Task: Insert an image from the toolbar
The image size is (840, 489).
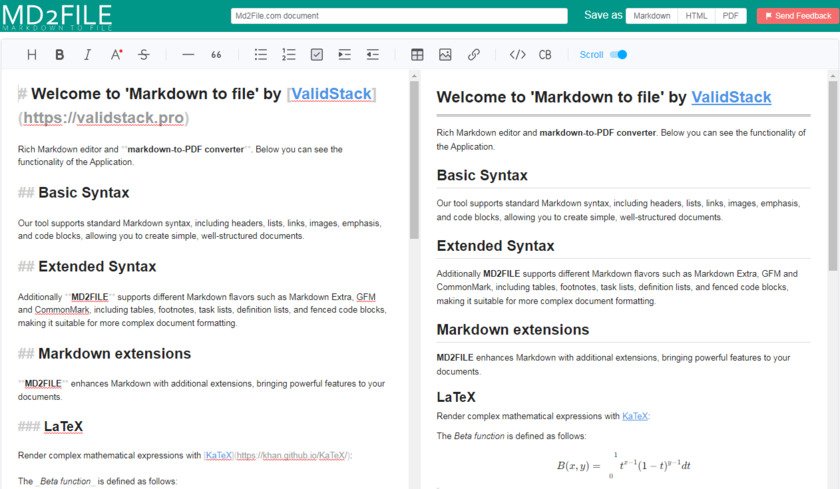Action: tap(445, 55)
